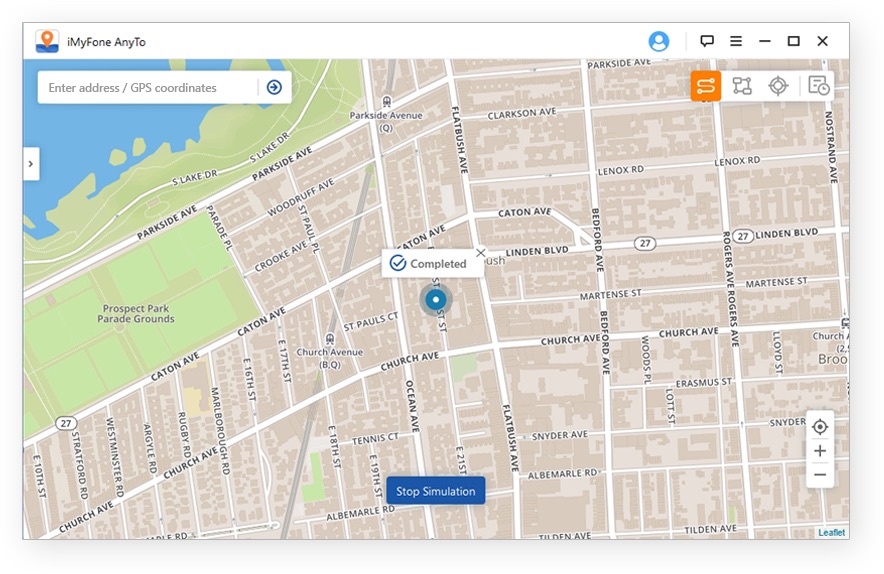Click the Prospect Park Parade Grounds label
Screen dimensions: 884x574
pos(136,314)
